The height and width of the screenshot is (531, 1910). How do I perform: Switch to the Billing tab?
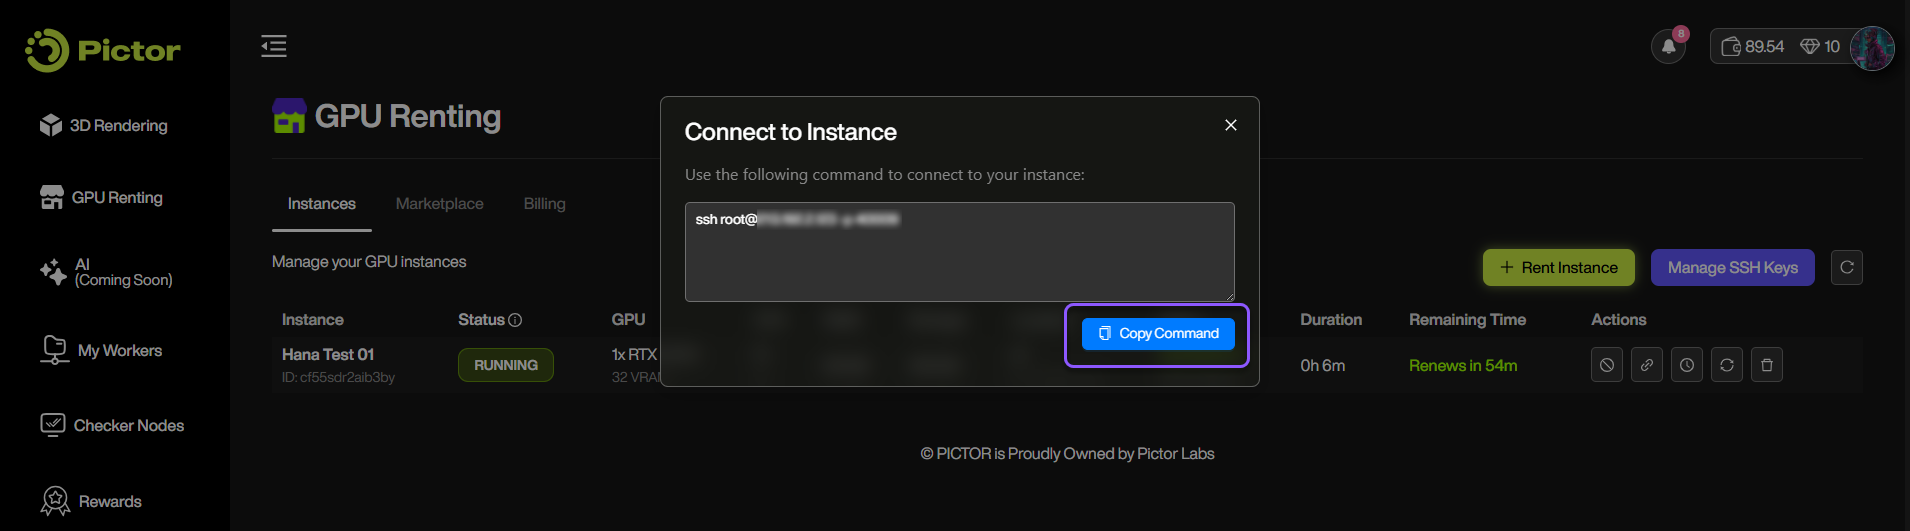pos(544,204)
